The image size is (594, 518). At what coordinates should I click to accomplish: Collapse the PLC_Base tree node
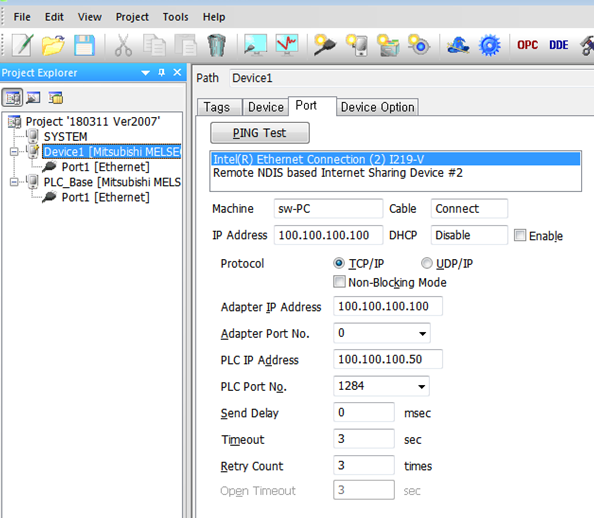14,182
